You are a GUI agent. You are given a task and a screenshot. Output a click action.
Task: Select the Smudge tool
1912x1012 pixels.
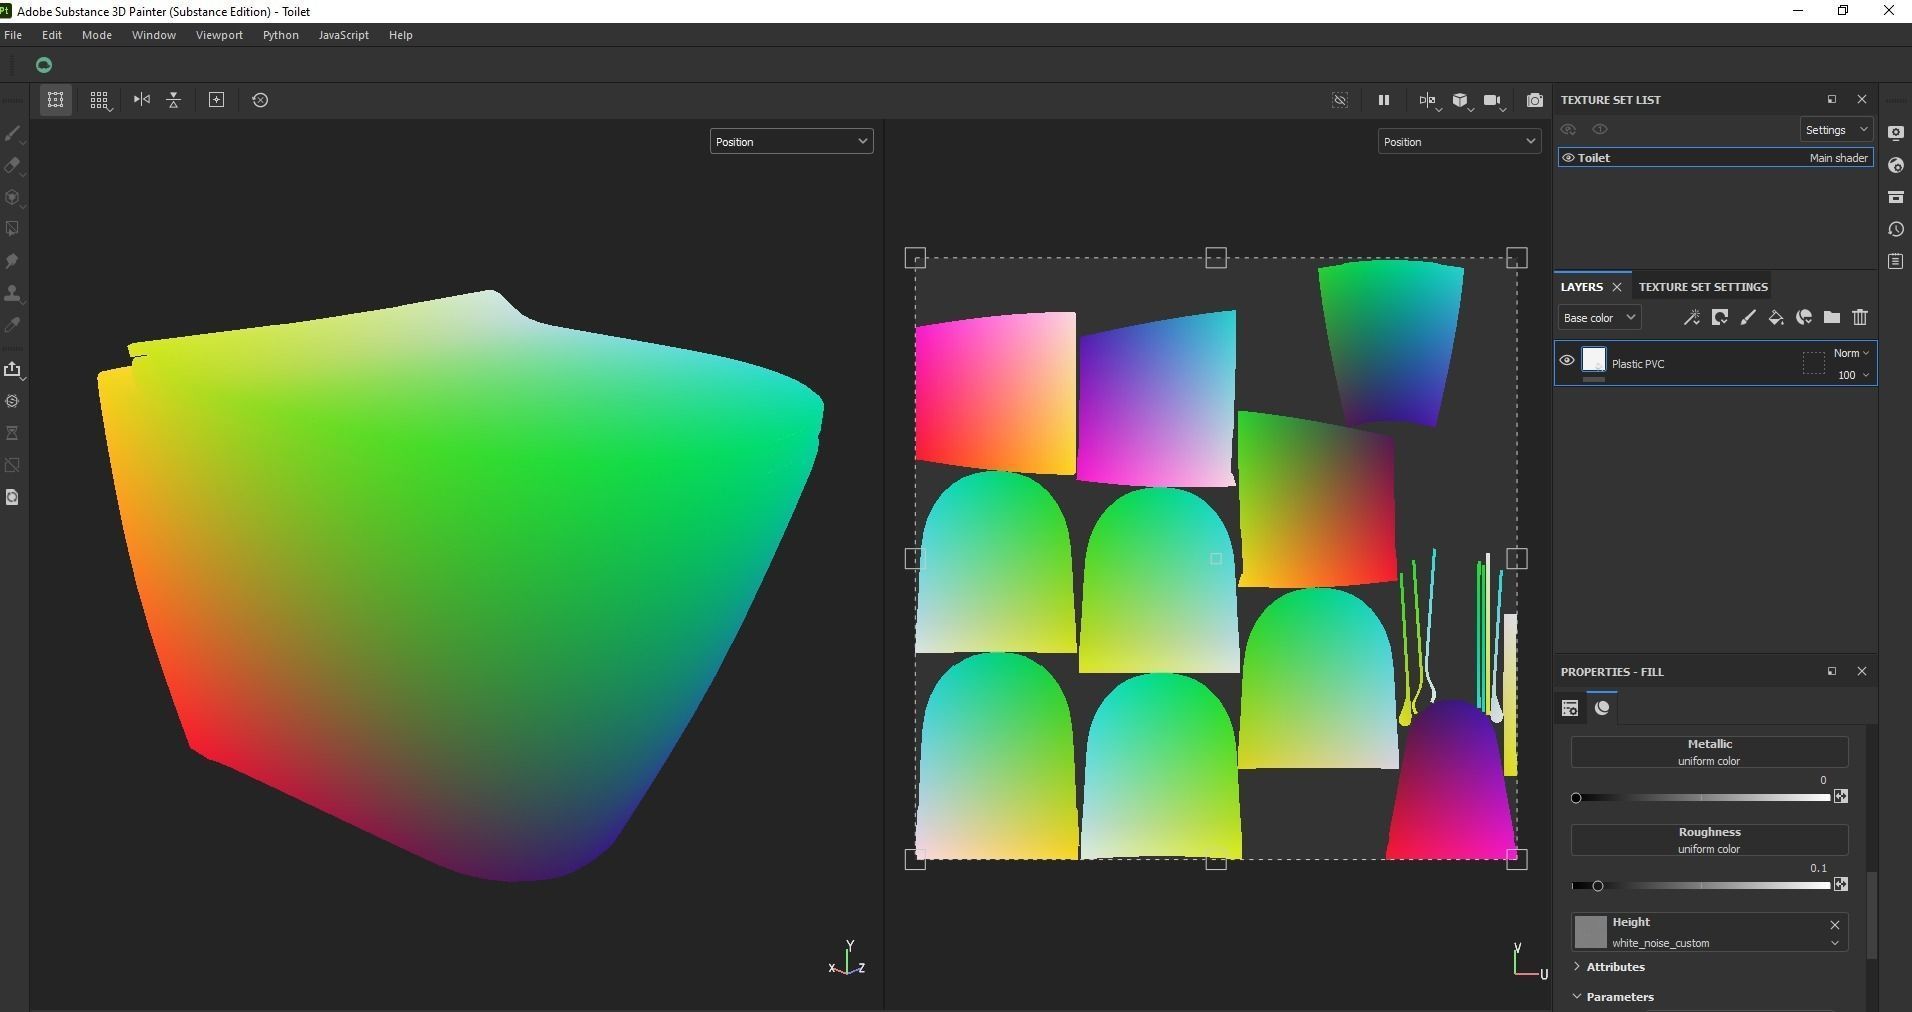pos(13,261)
